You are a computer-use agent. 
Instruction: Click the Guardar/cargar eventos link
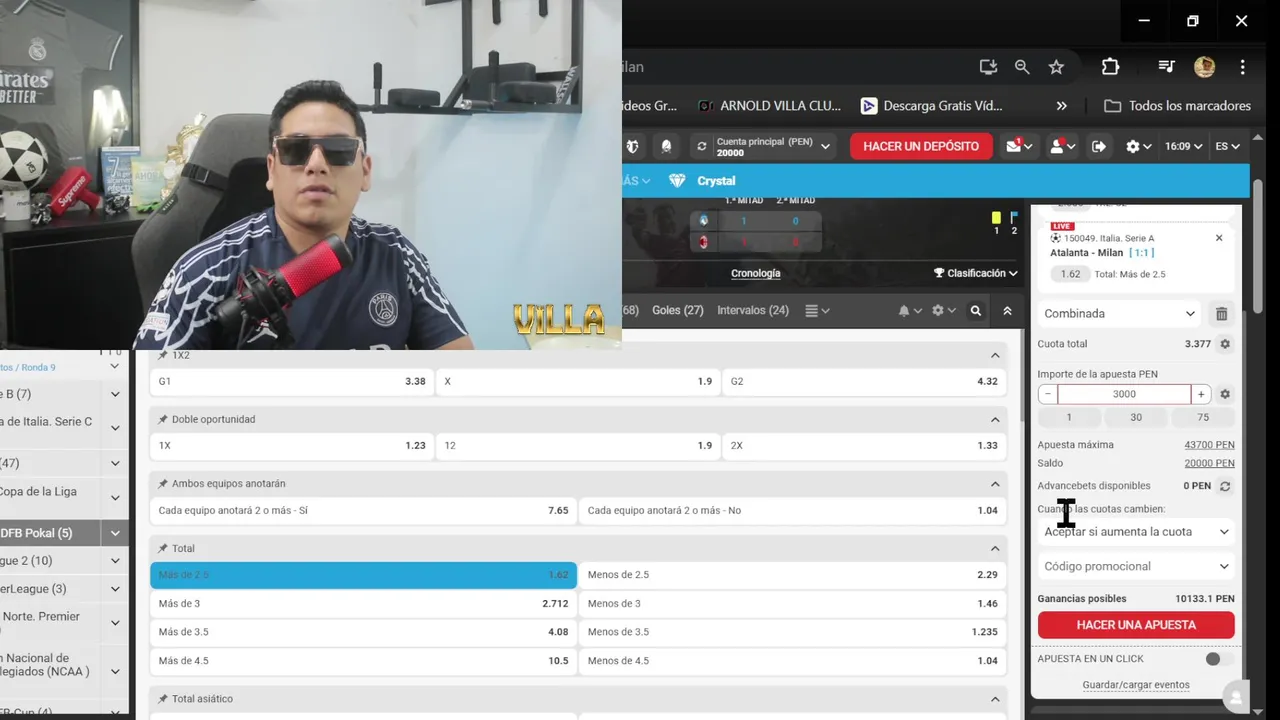coord(1136,686)
